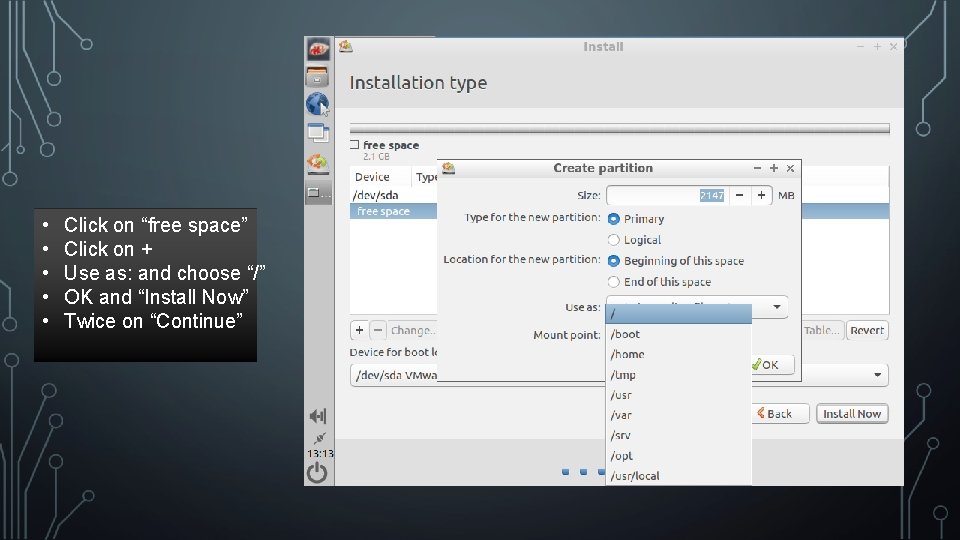The height and width of the screenshot is (540, 960).
Task: Go Back in the installer
Action: [x=780, y=414]
